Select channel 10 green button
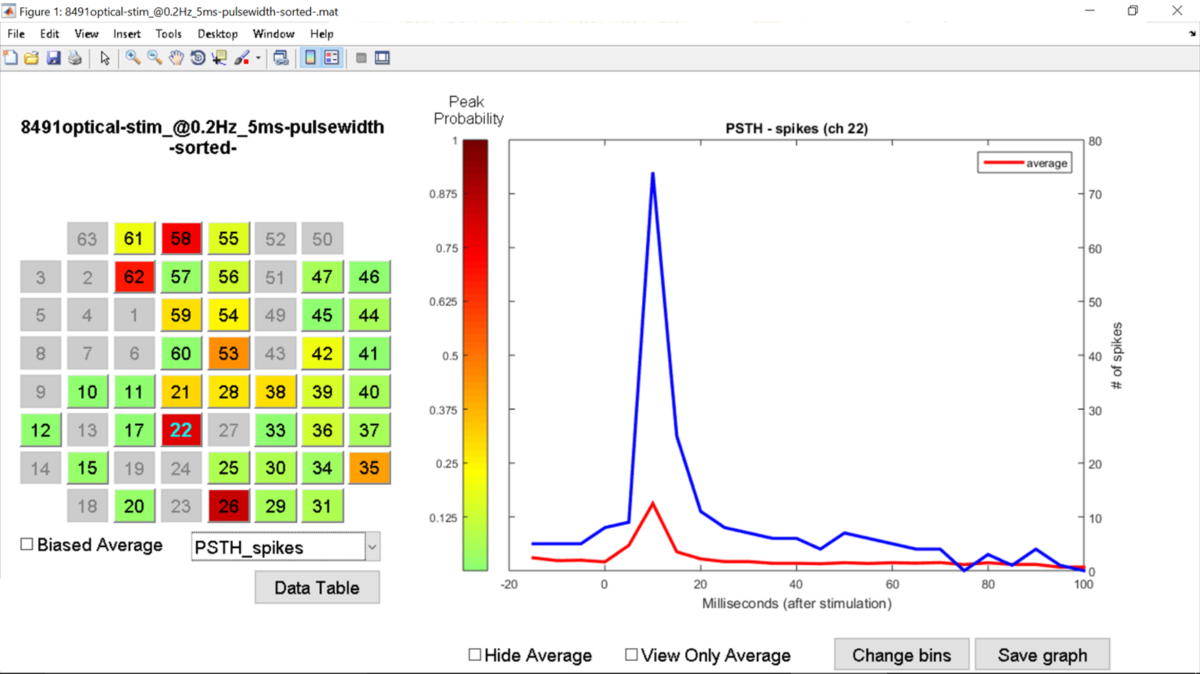This screenshot has width=1200, height=674. [x=87, y=392]
